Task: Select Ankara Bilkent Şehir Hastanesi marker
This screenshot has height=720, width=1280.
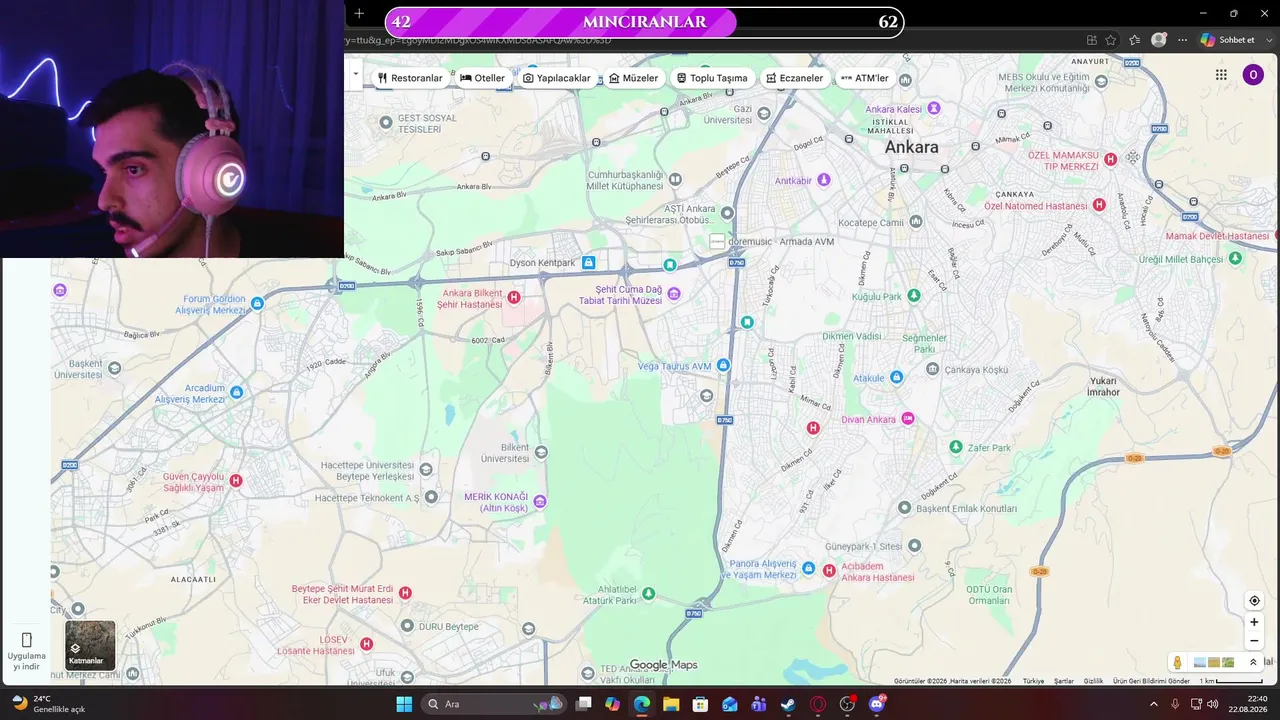Action: [x=514, y=297]
